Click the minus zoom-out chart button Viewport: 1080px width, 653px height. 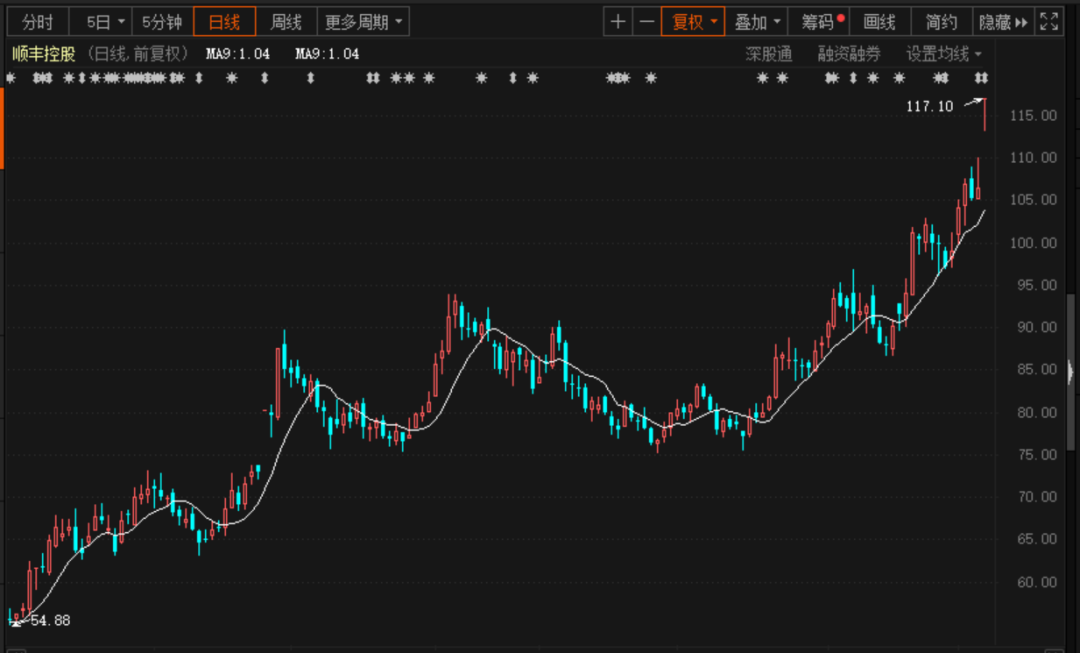tap(647, 22)
